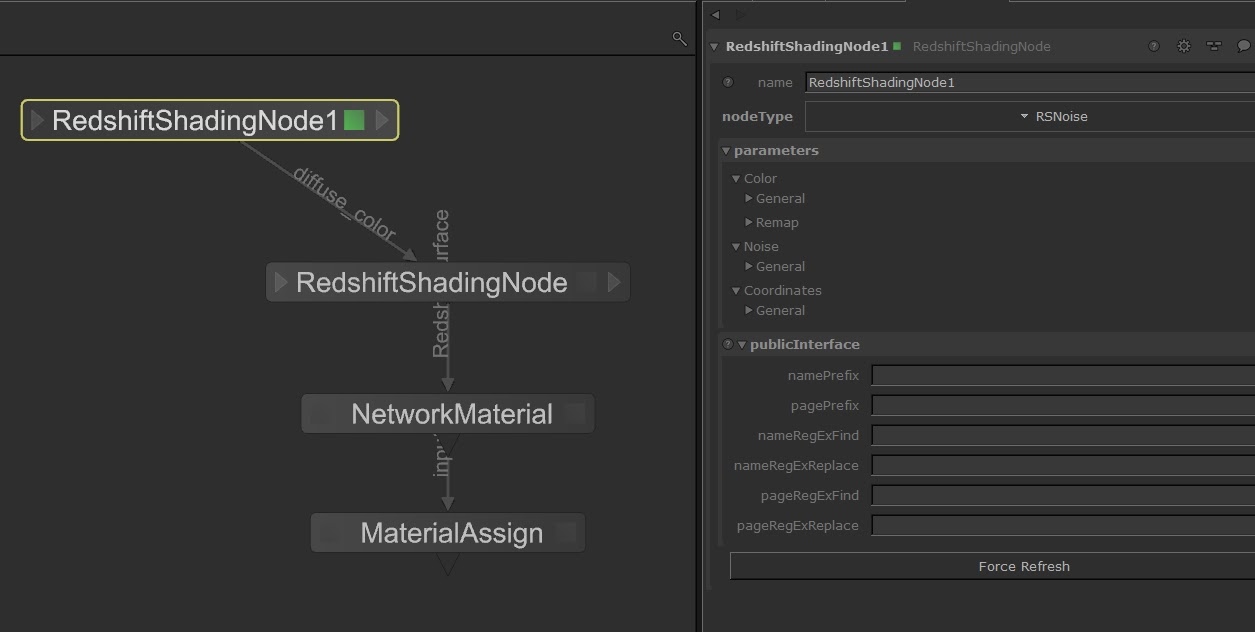The width and height of the screenshot is (1255, 632).
Task: Go back in Parameters panel history
Action: pos(715,15)
